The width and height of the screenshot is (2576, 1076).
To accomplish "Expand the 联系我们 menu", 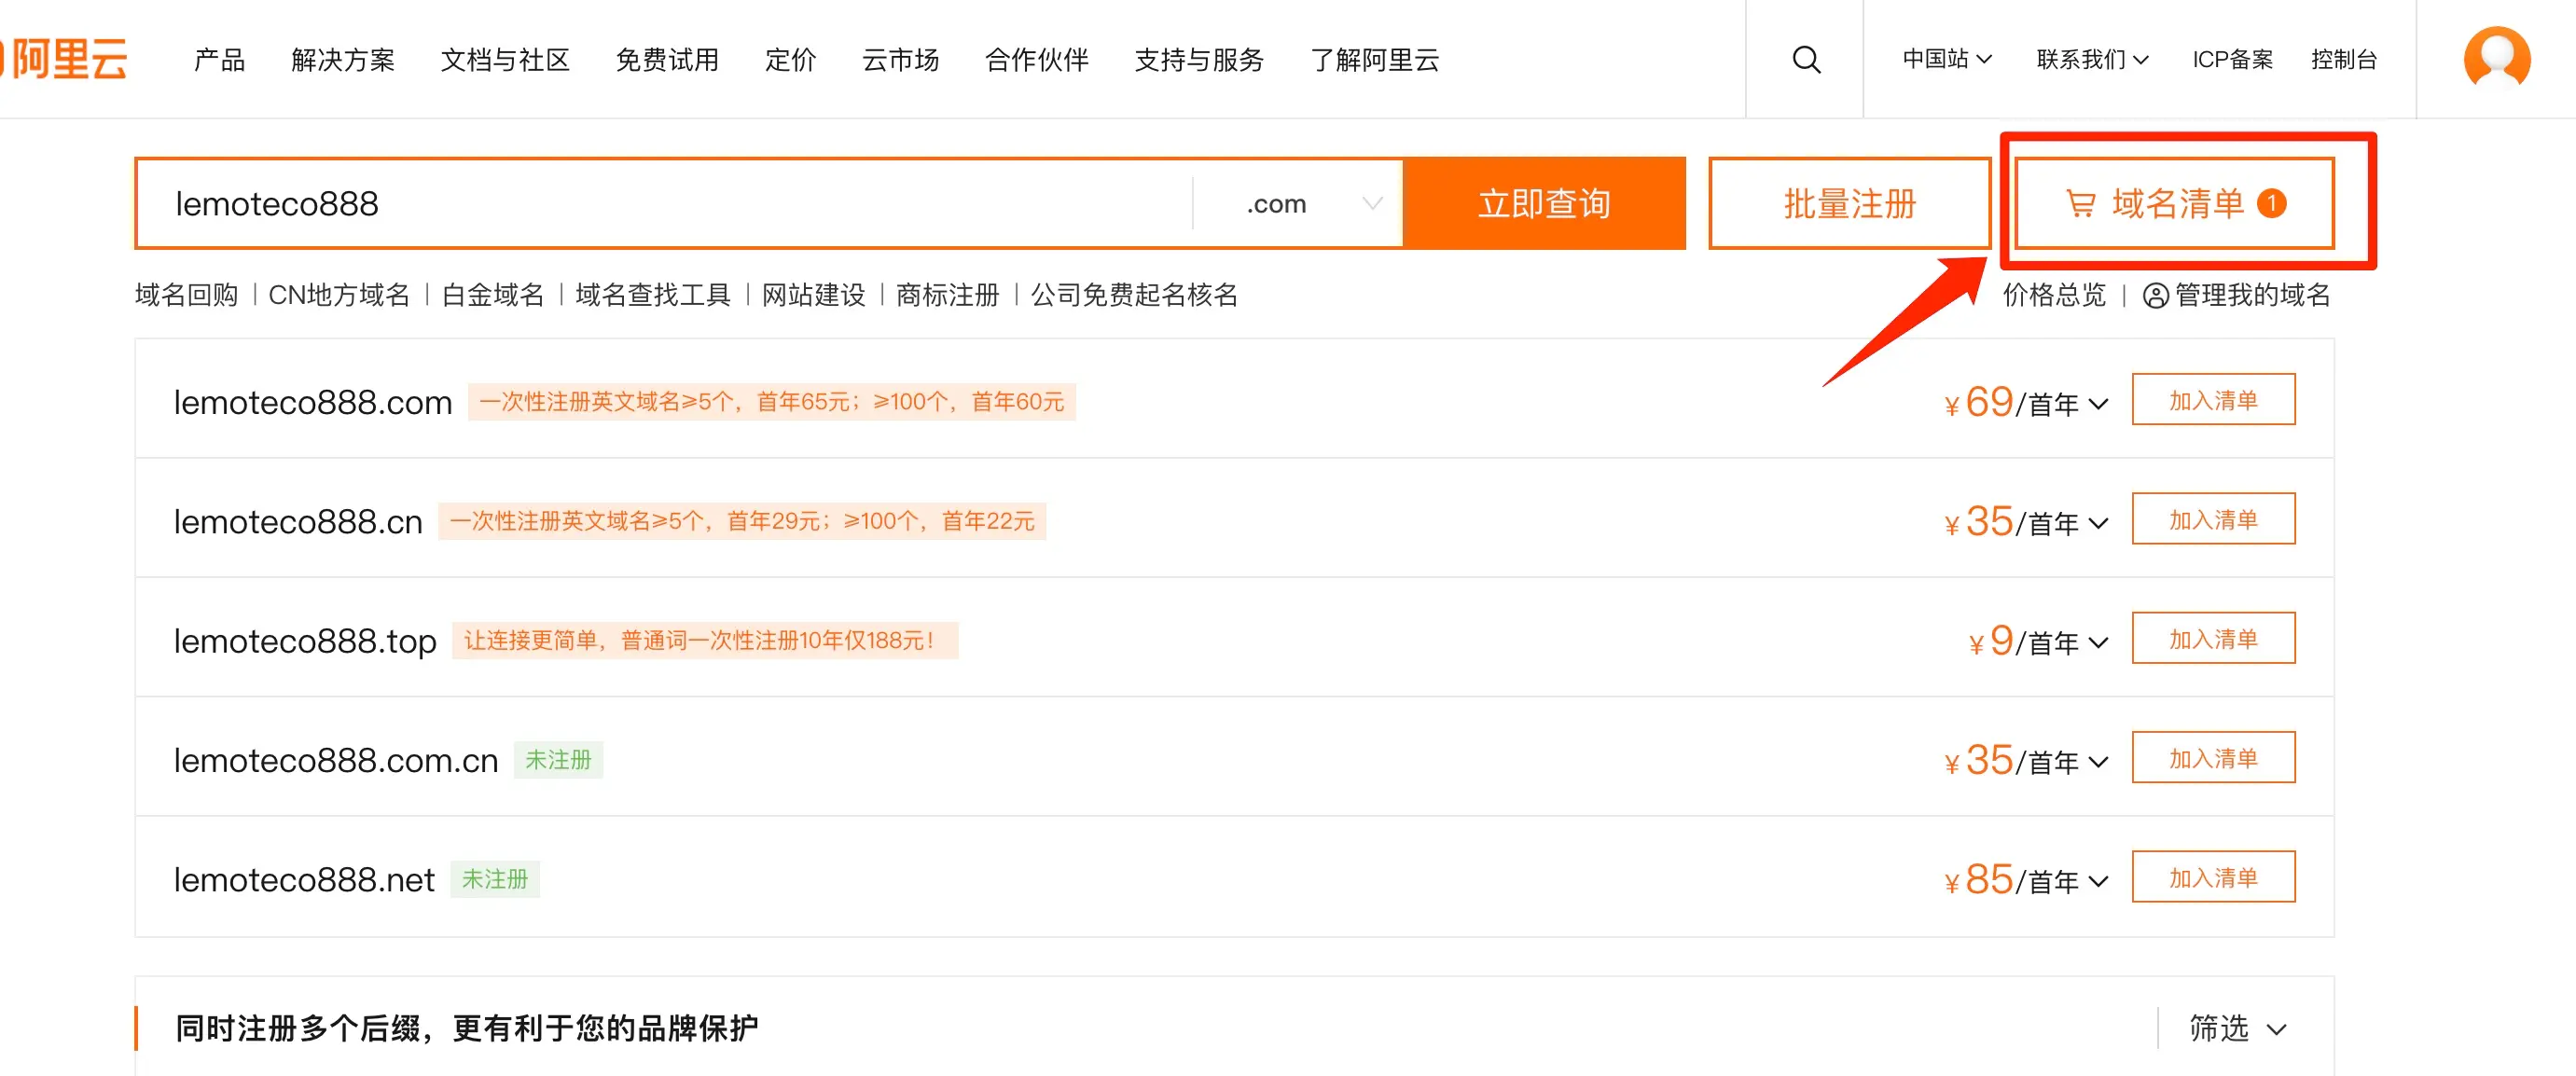I will coord(2091,60).
